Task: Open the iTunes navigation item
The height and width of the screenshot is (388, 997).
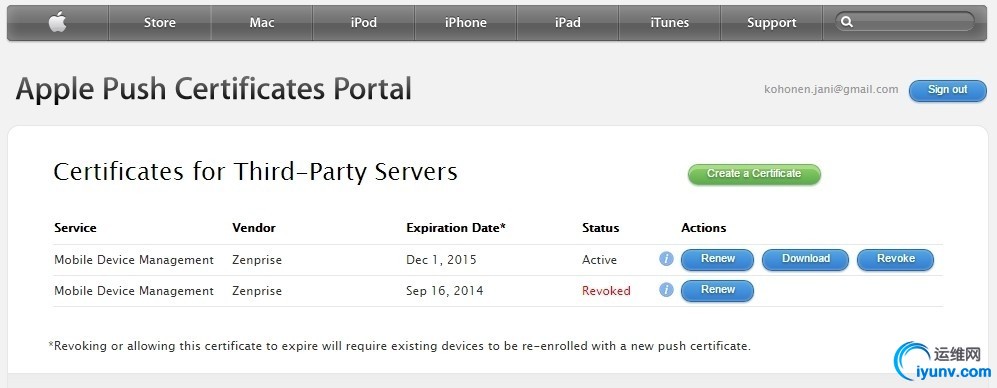Action: 670,22
